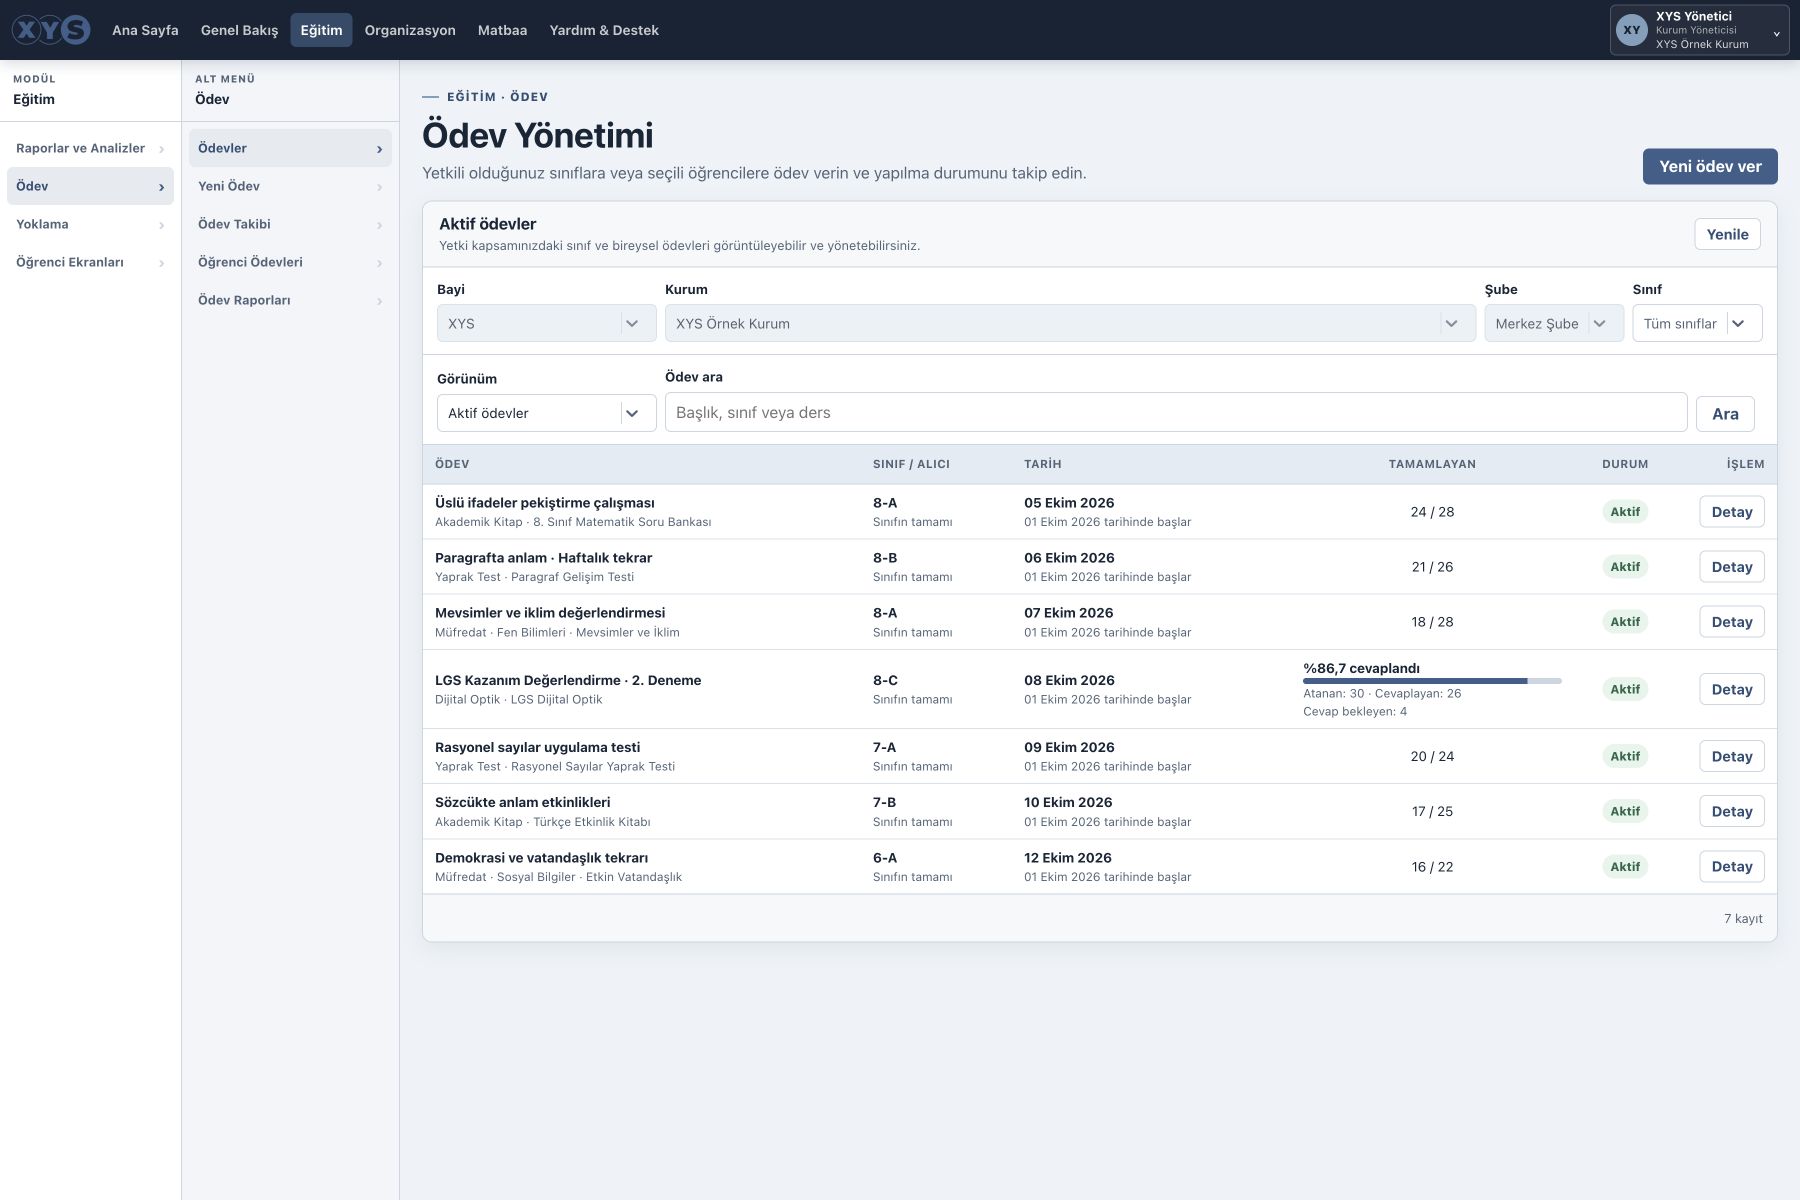
Task: Select Ödev in module sidebar
Action: pos(90,186)
